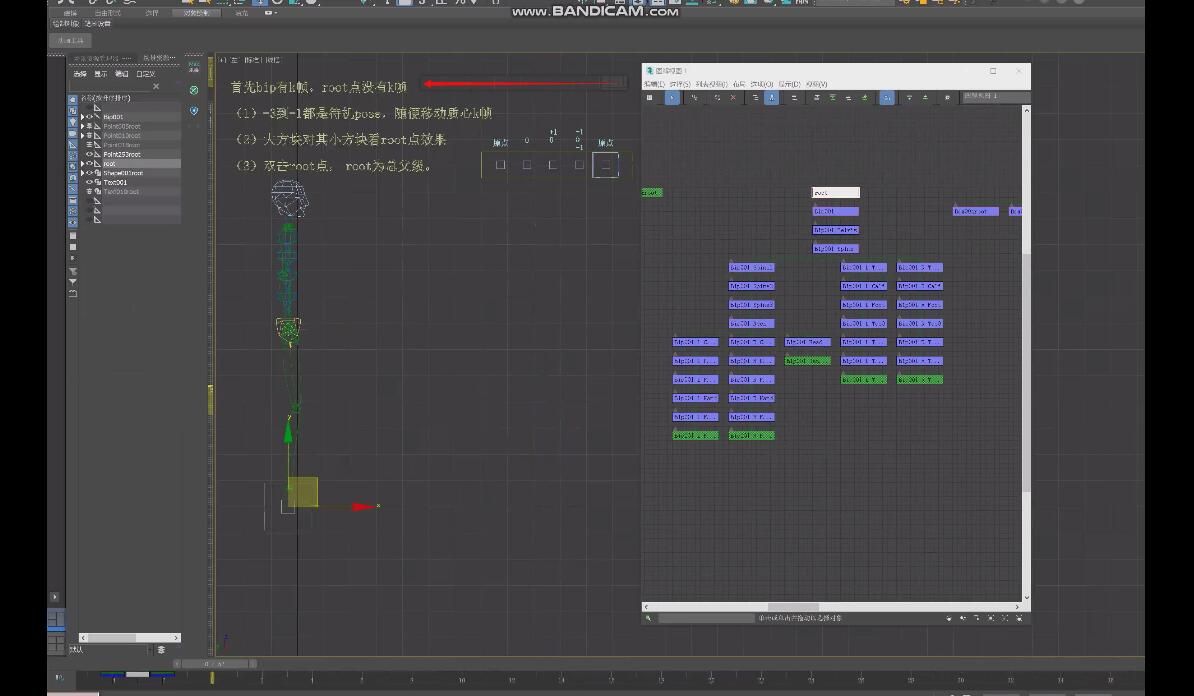Click Zoom Extents Selected in Schematic View
Viewport: 1194px width, 696px height.
pyautogui.click(x=1005, y=618)
